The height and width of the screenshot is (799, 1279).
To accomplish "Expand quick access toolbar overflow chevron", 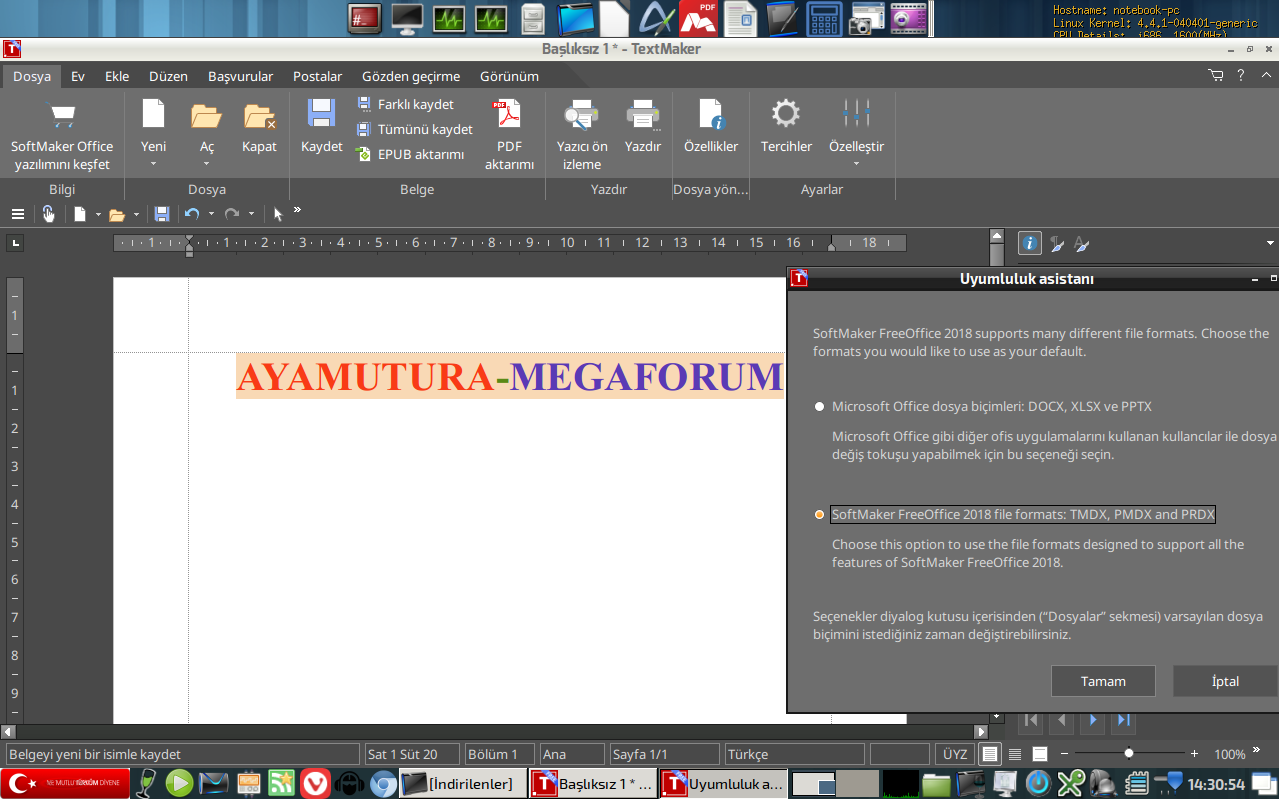I will pos(297,211).
